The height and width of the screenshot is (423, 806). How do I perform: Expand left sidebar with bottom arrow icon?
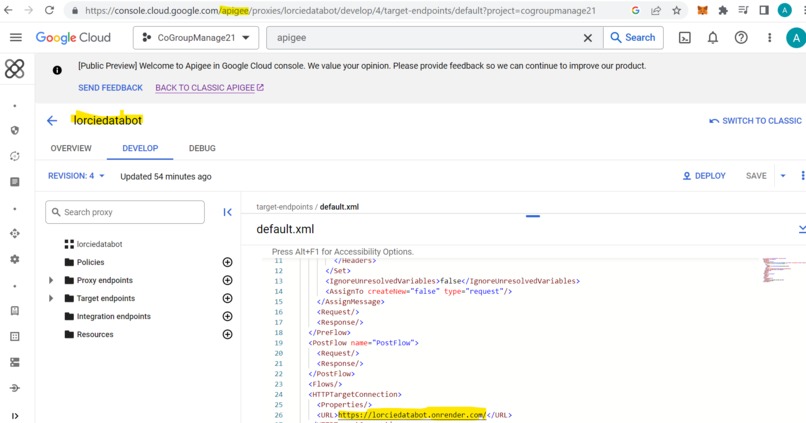pos(14,416)
